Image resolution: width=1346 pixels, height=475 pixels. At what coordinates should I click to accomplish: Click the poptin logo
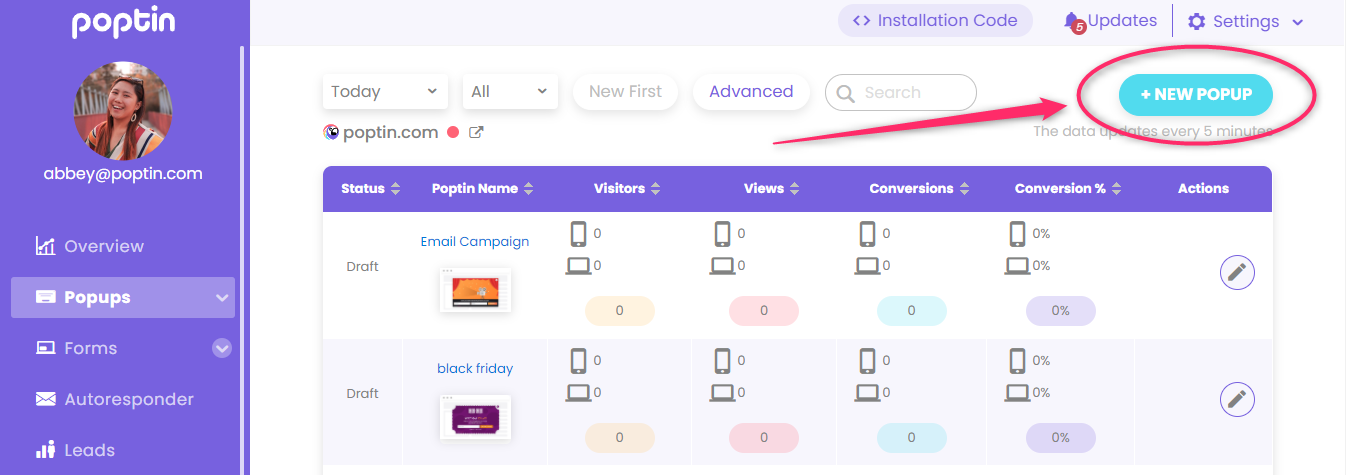pos(124,24)
